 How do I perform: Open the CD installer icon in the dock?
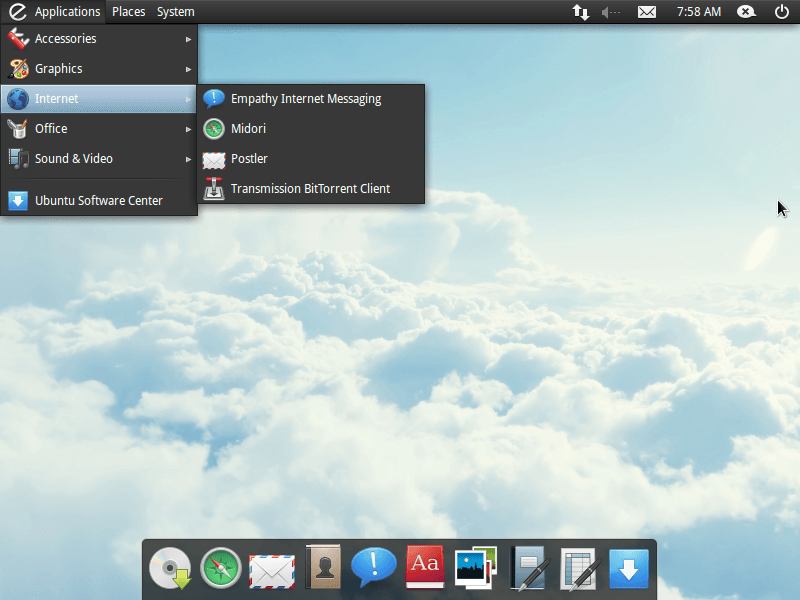pyautogui.click(x=170, y=568)
